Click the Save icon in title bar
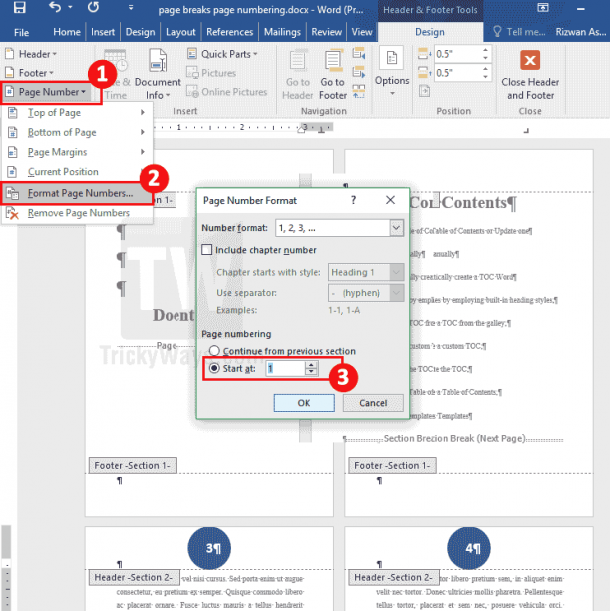Screen dimensions: 610x611 [19, 7]
